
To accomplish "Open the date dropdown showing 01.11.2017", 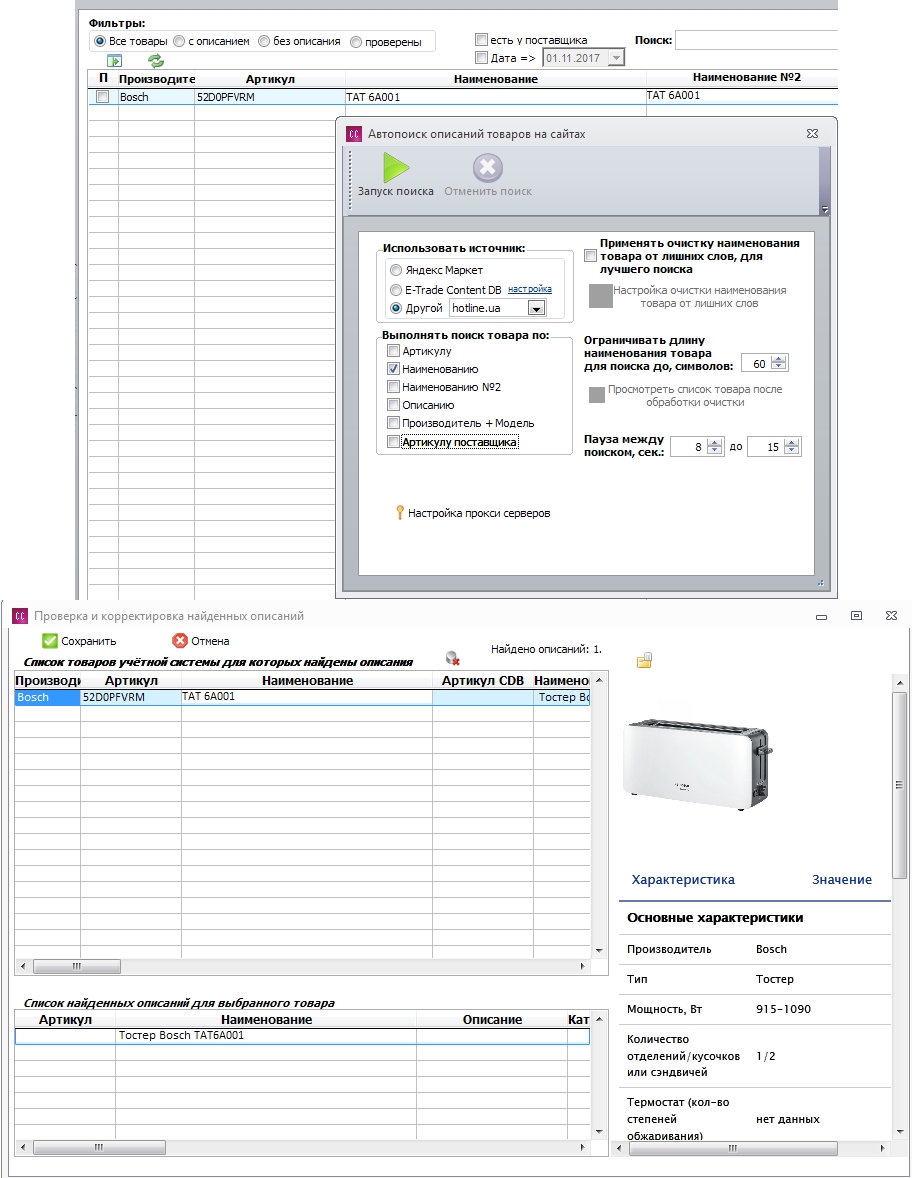I will coord(616,58).
